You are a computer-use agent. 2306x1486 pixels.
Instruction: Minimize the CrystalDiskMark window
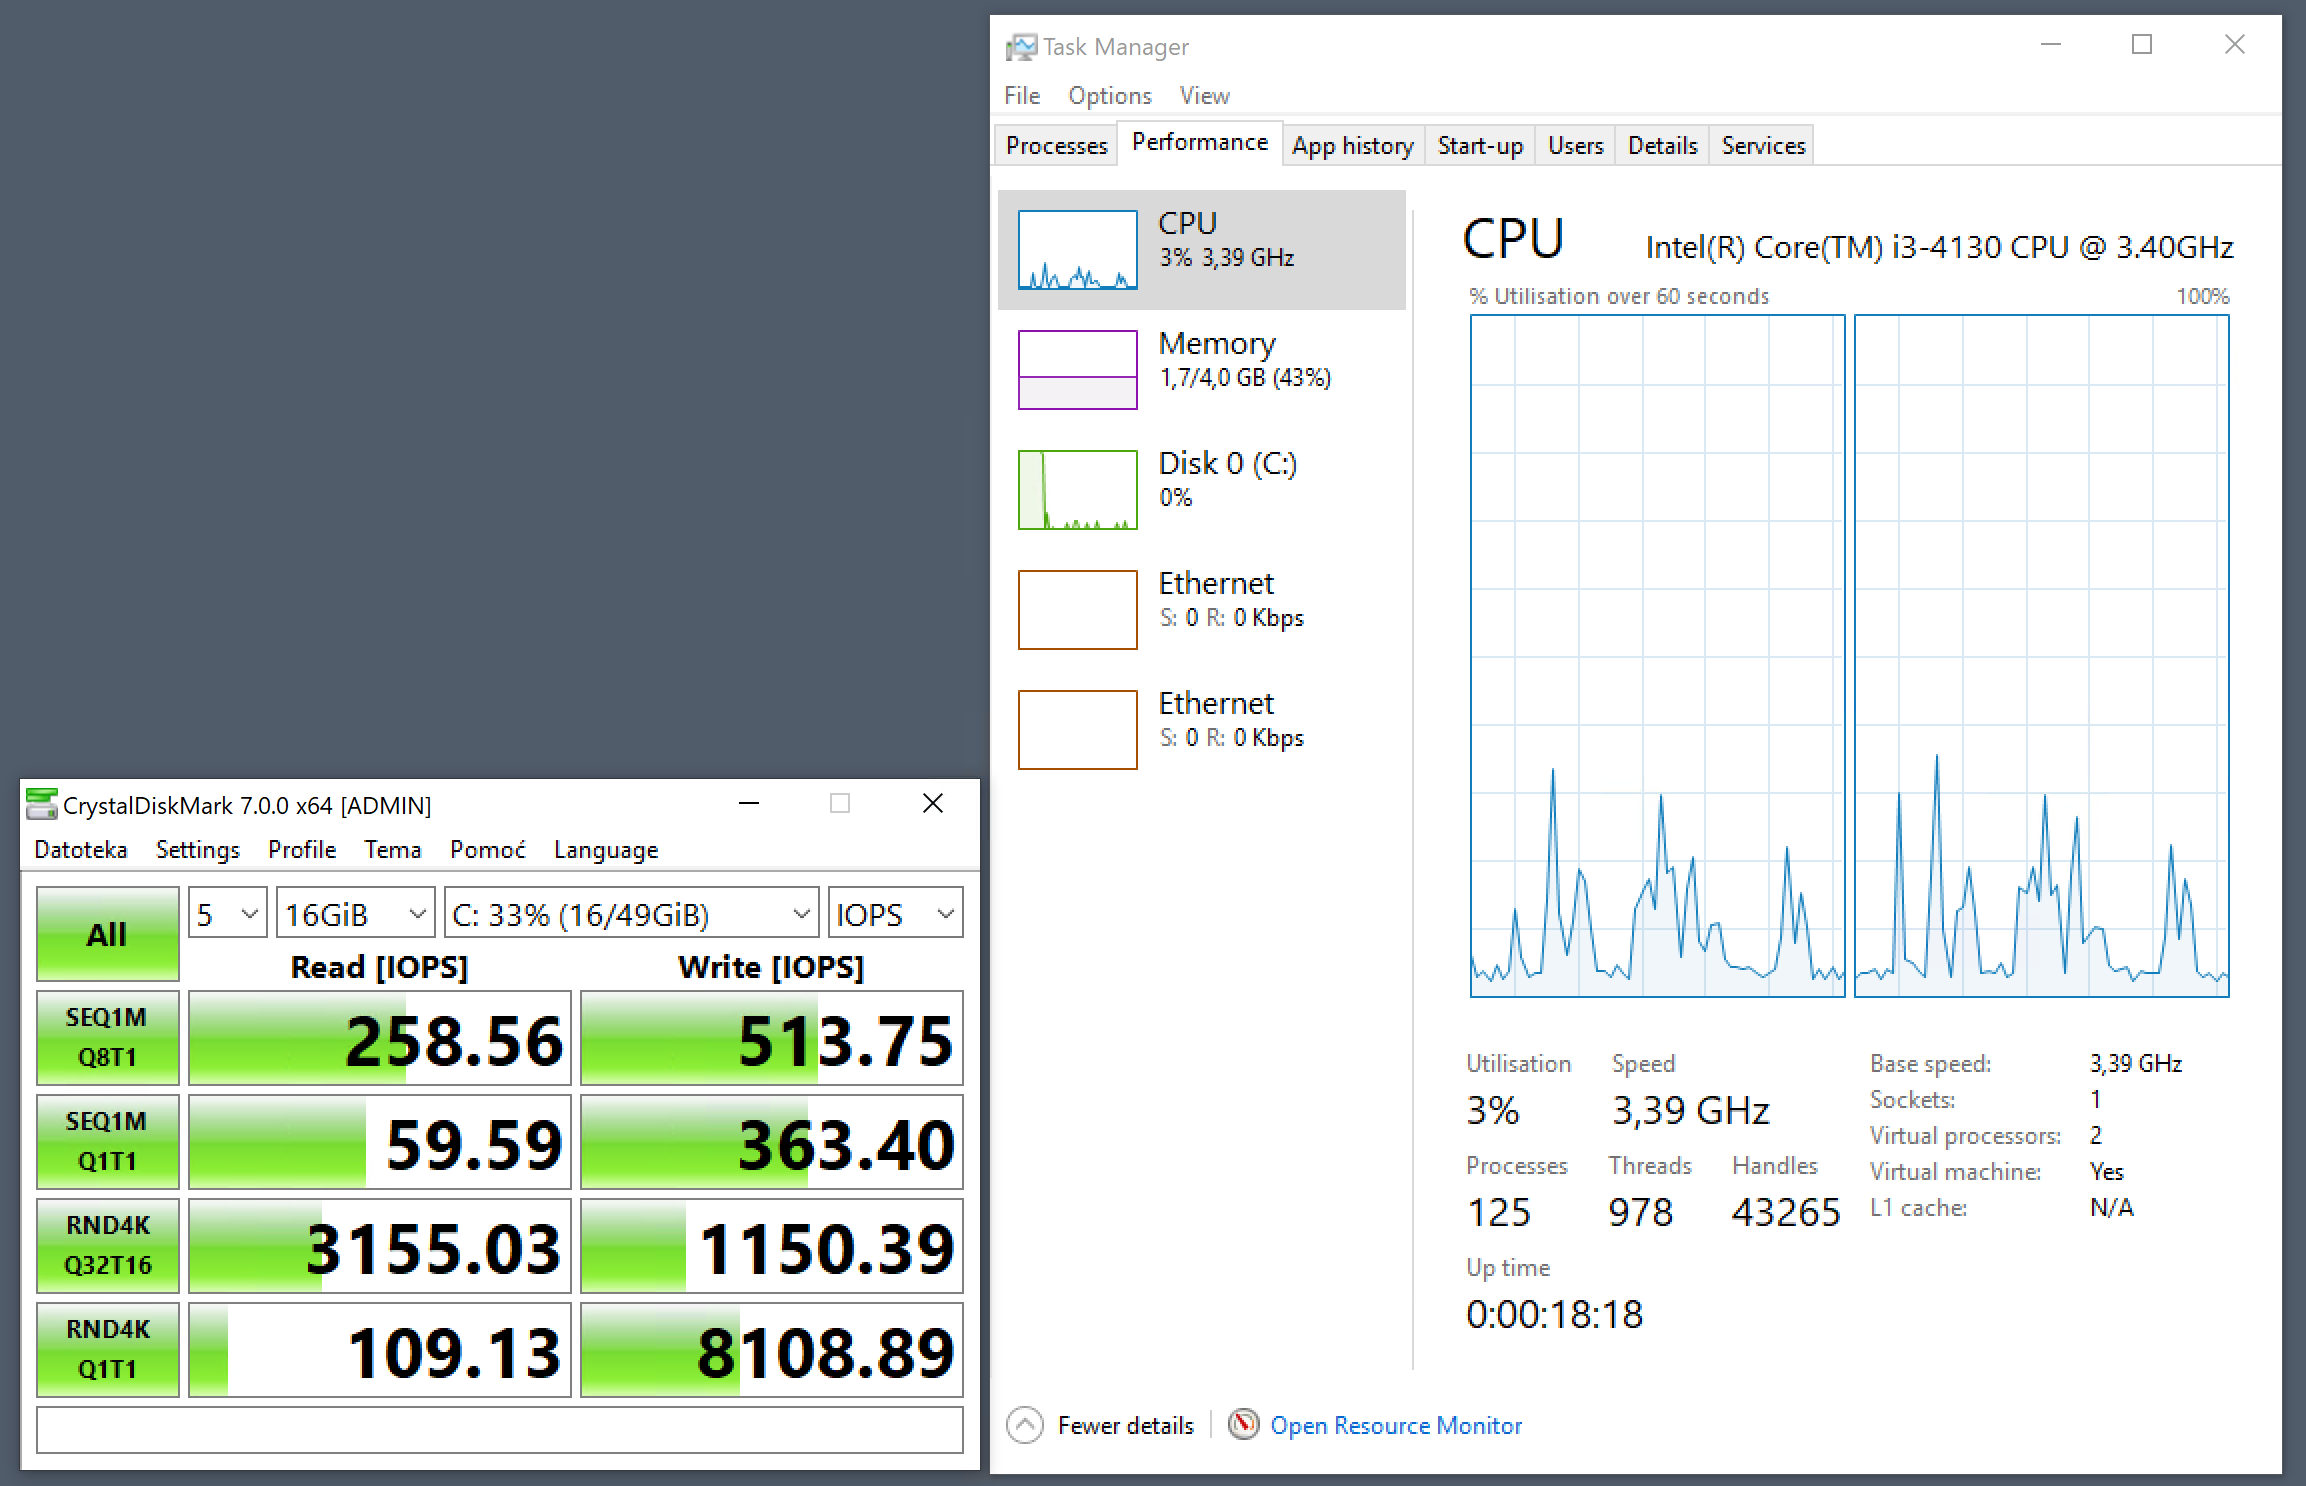749,804
